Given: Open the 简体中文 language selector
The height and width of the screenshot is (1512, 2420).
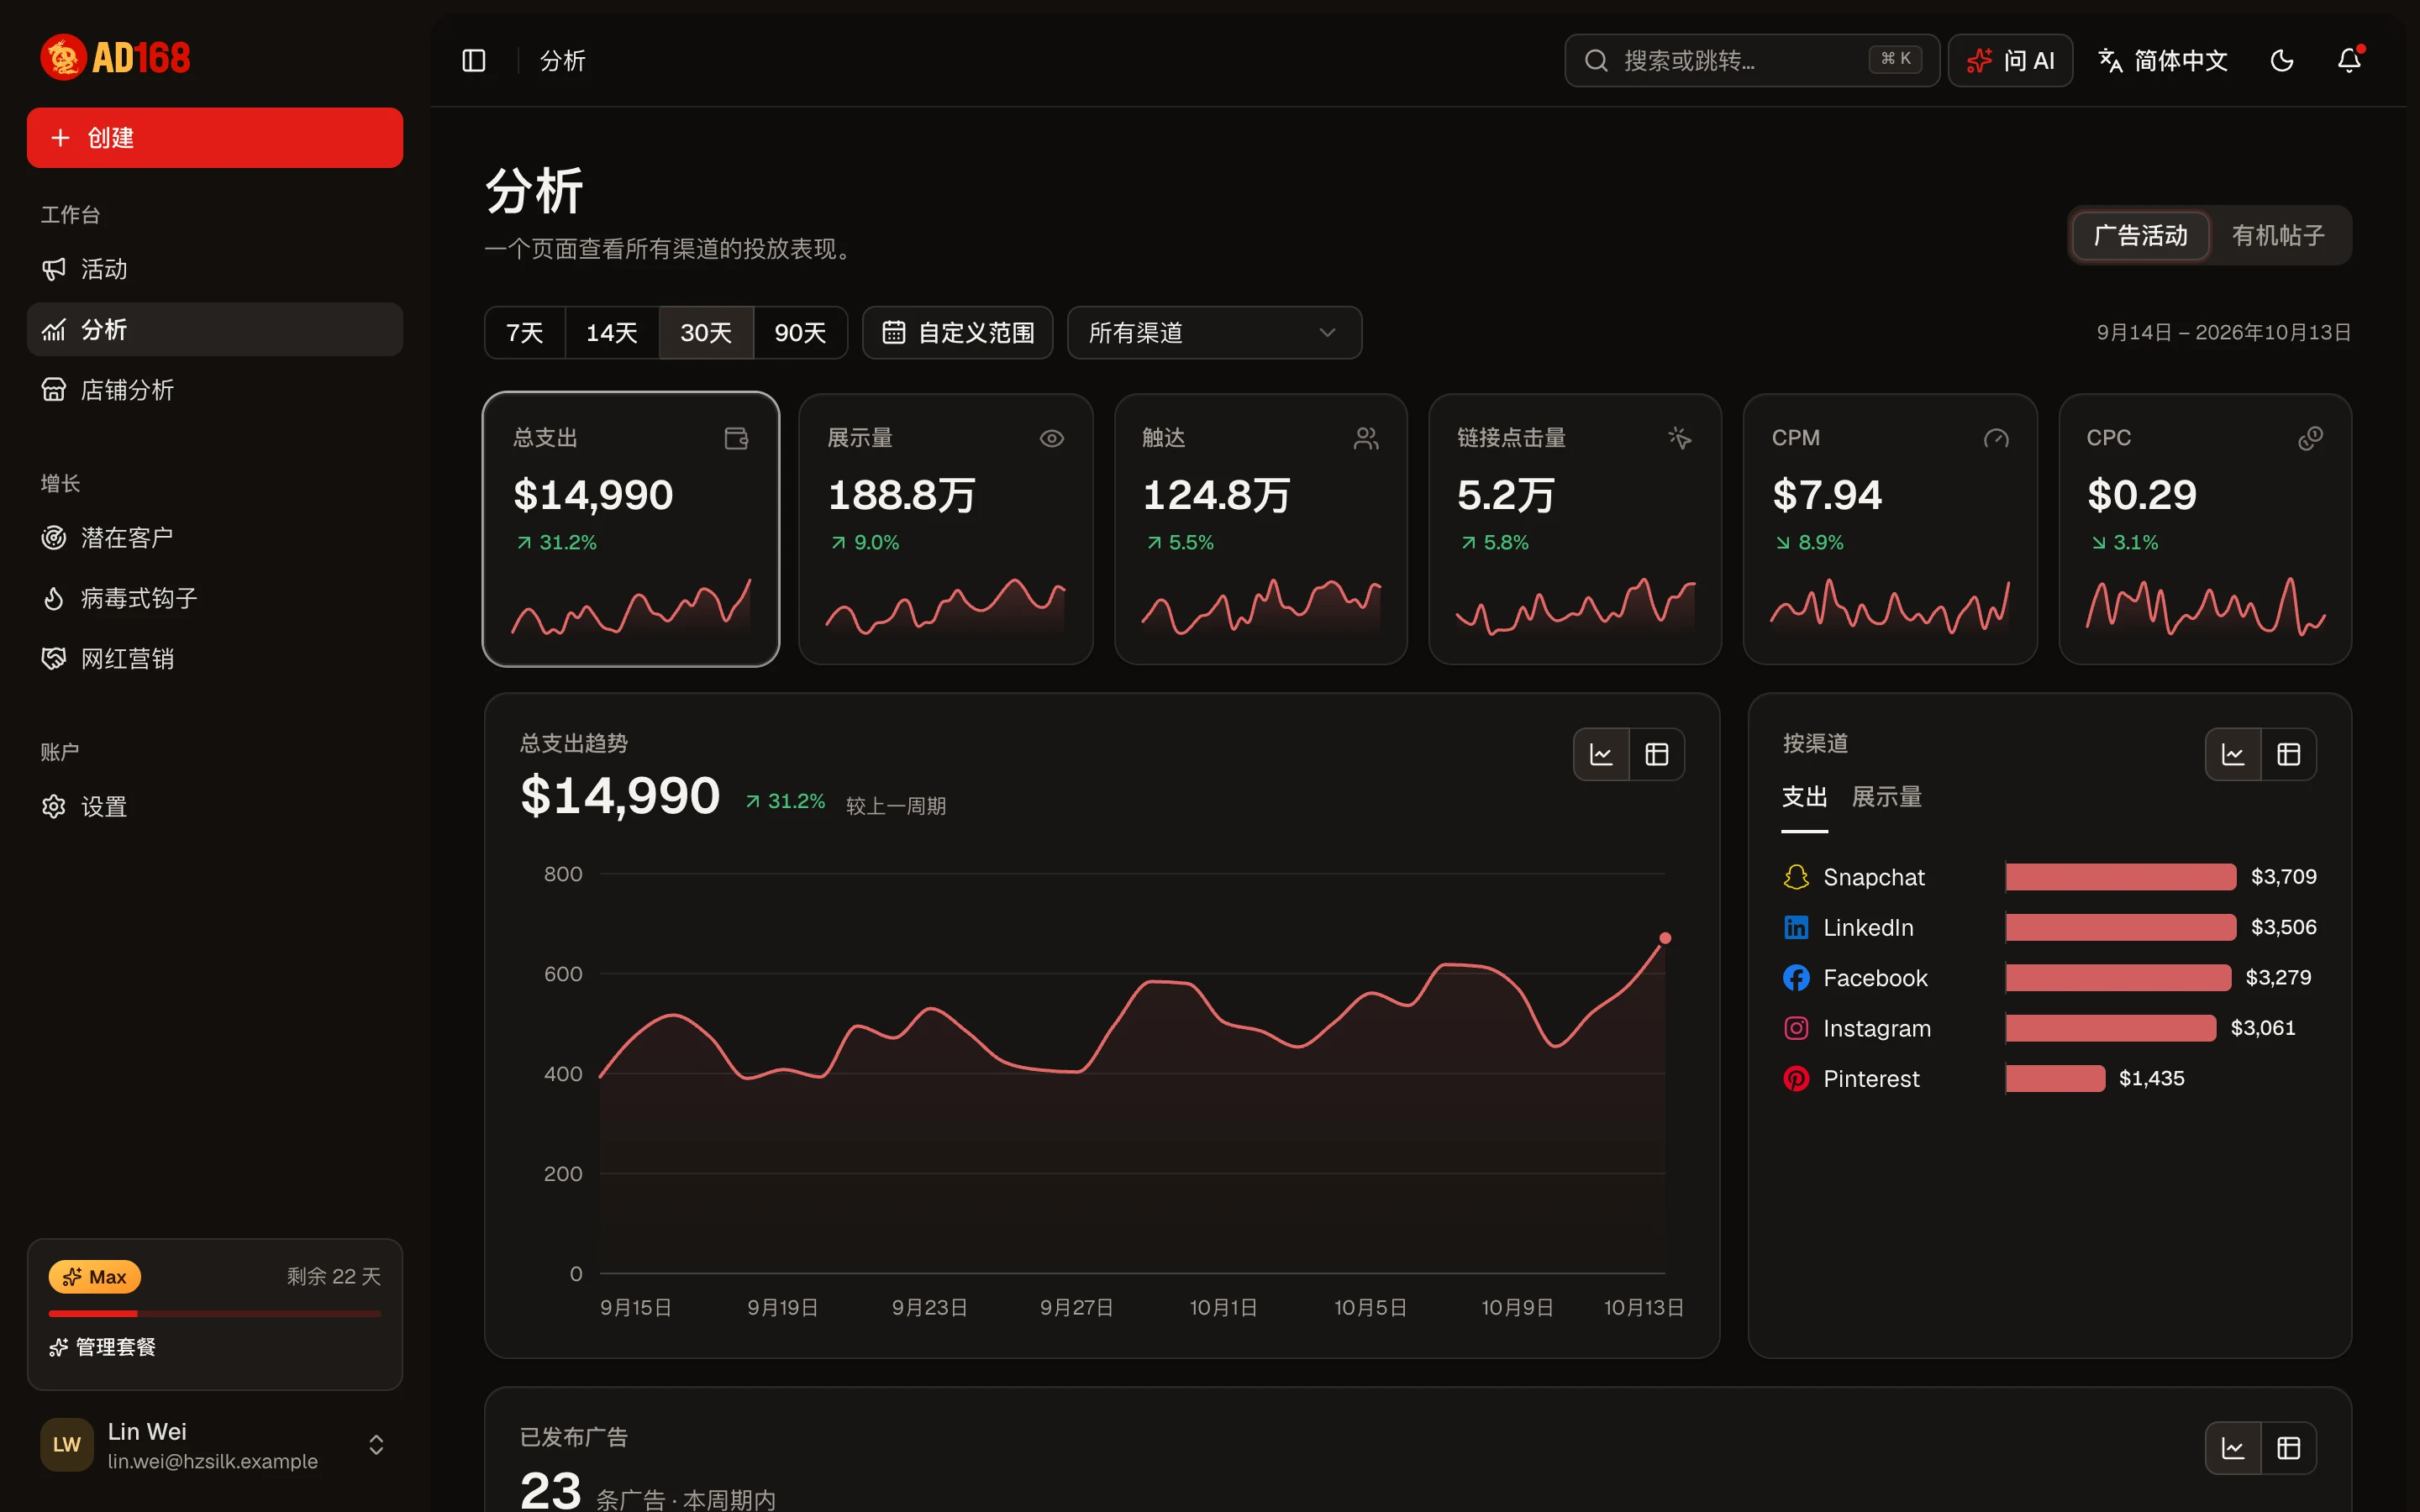Looking at the screenshot, I should click(x=2162, y=61).
